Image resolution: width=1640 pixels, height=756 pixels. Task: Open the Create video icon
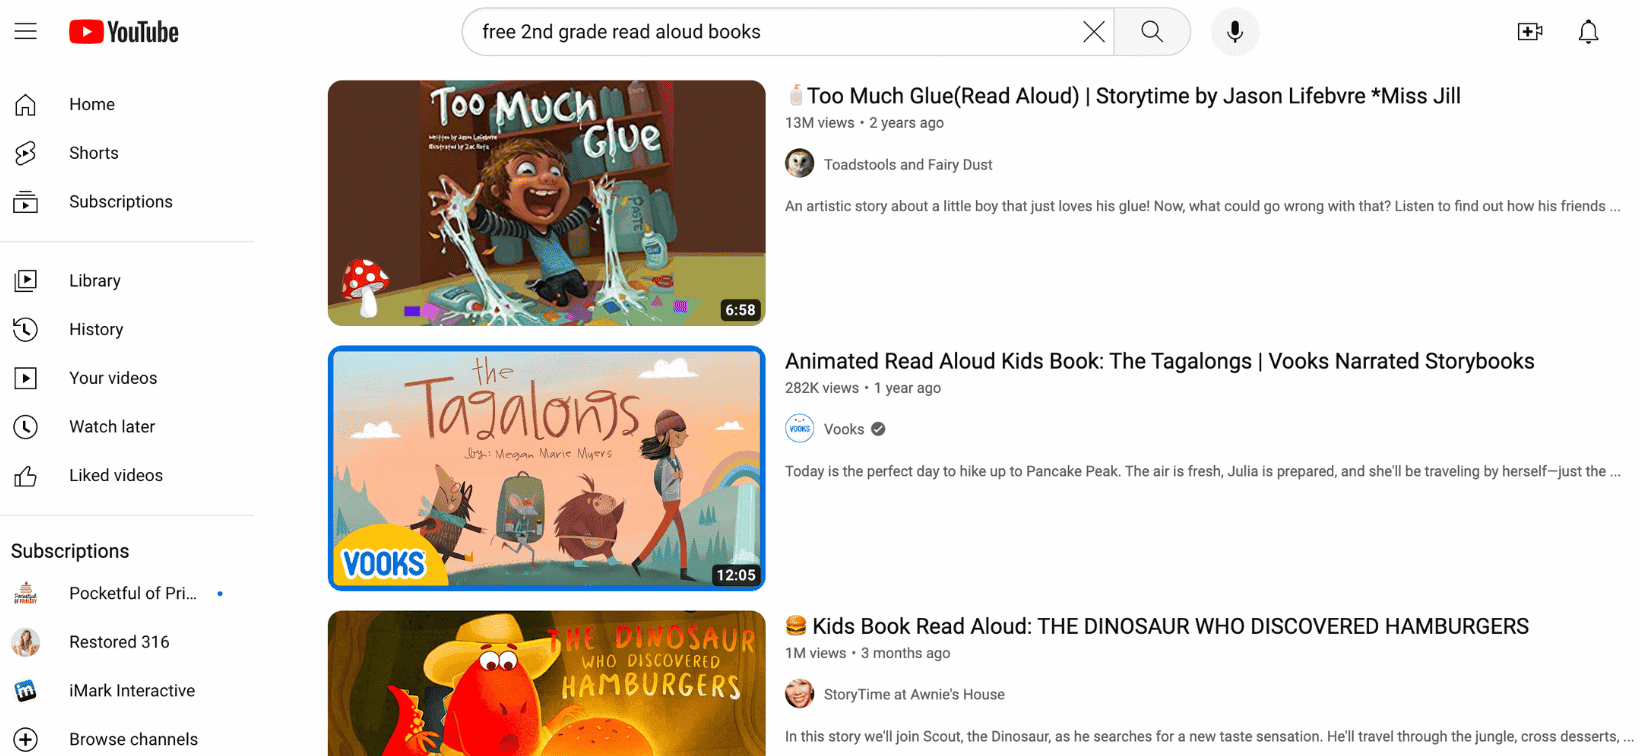pos(1530,32)
